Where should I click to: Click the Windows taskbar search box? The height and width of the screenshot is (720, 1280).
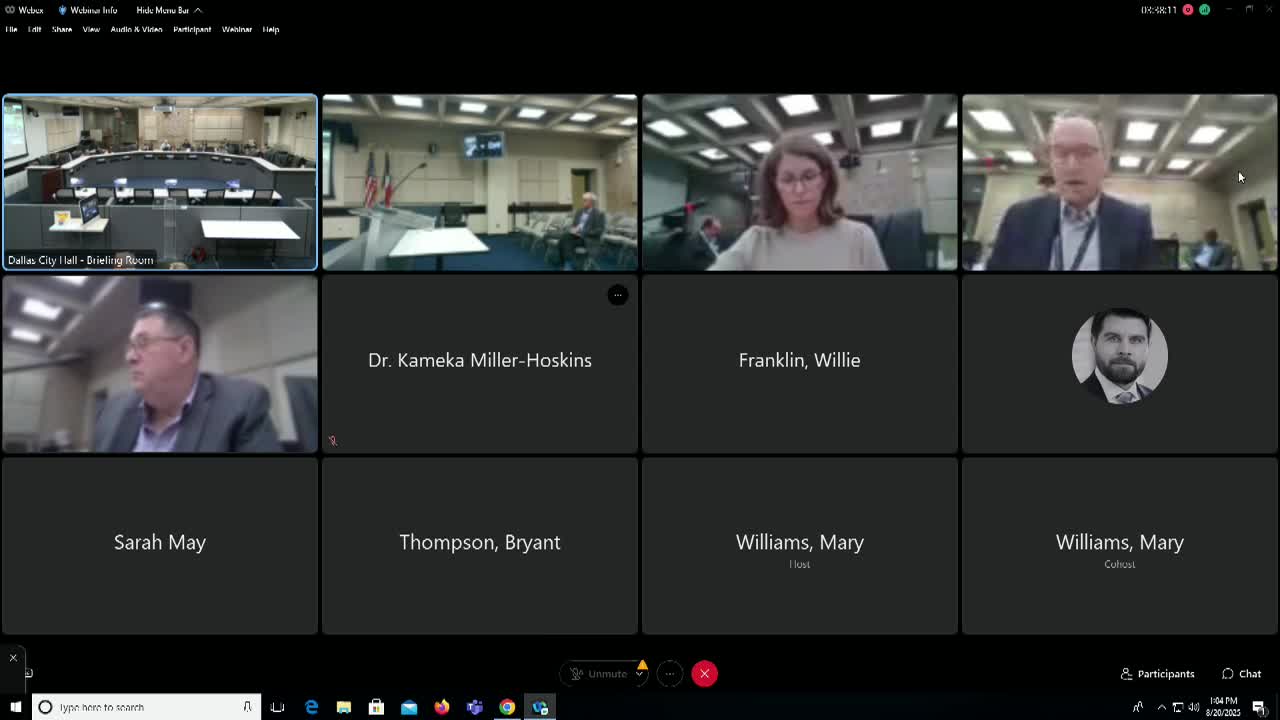pyautogui.click(x=146, y=707)
